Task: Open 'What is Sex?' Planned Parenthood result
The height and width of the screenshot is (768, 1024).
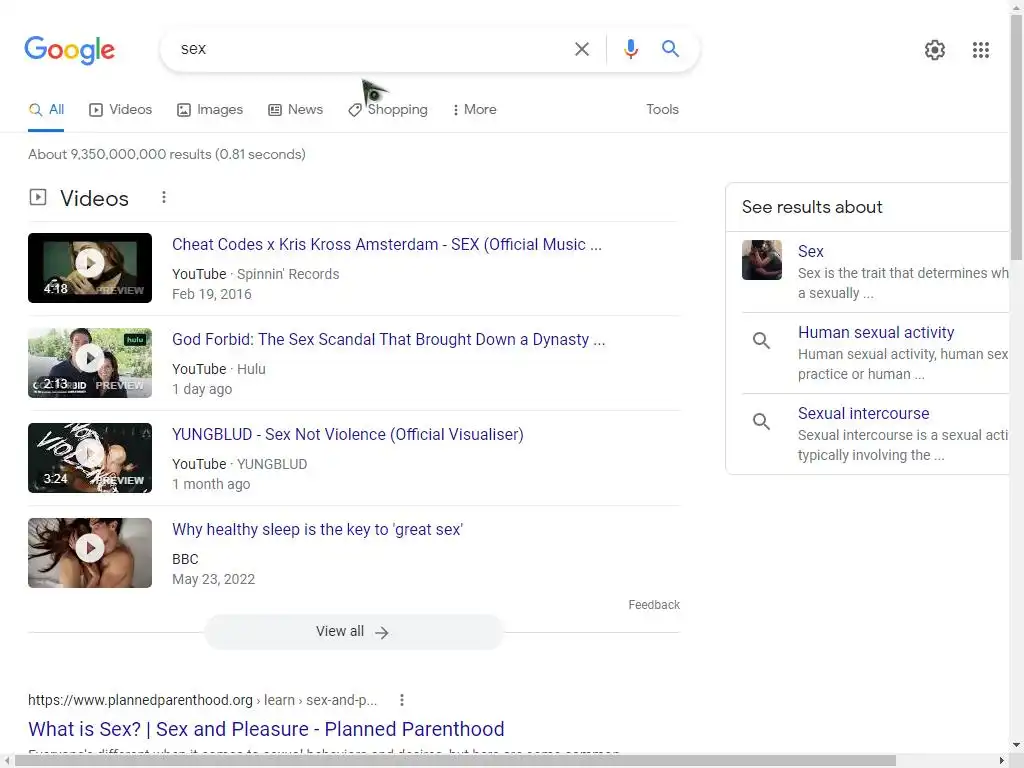Action: pos(266,729)
